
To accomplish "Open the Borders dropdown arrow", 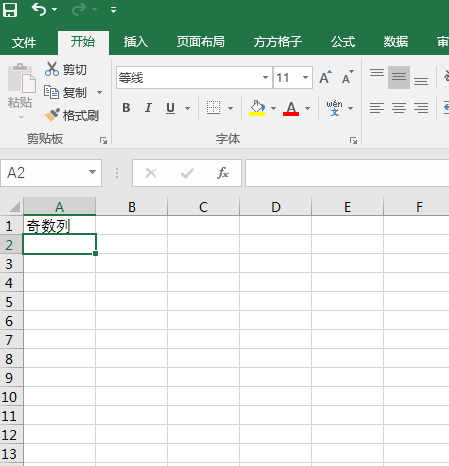I will click(230, 108).
